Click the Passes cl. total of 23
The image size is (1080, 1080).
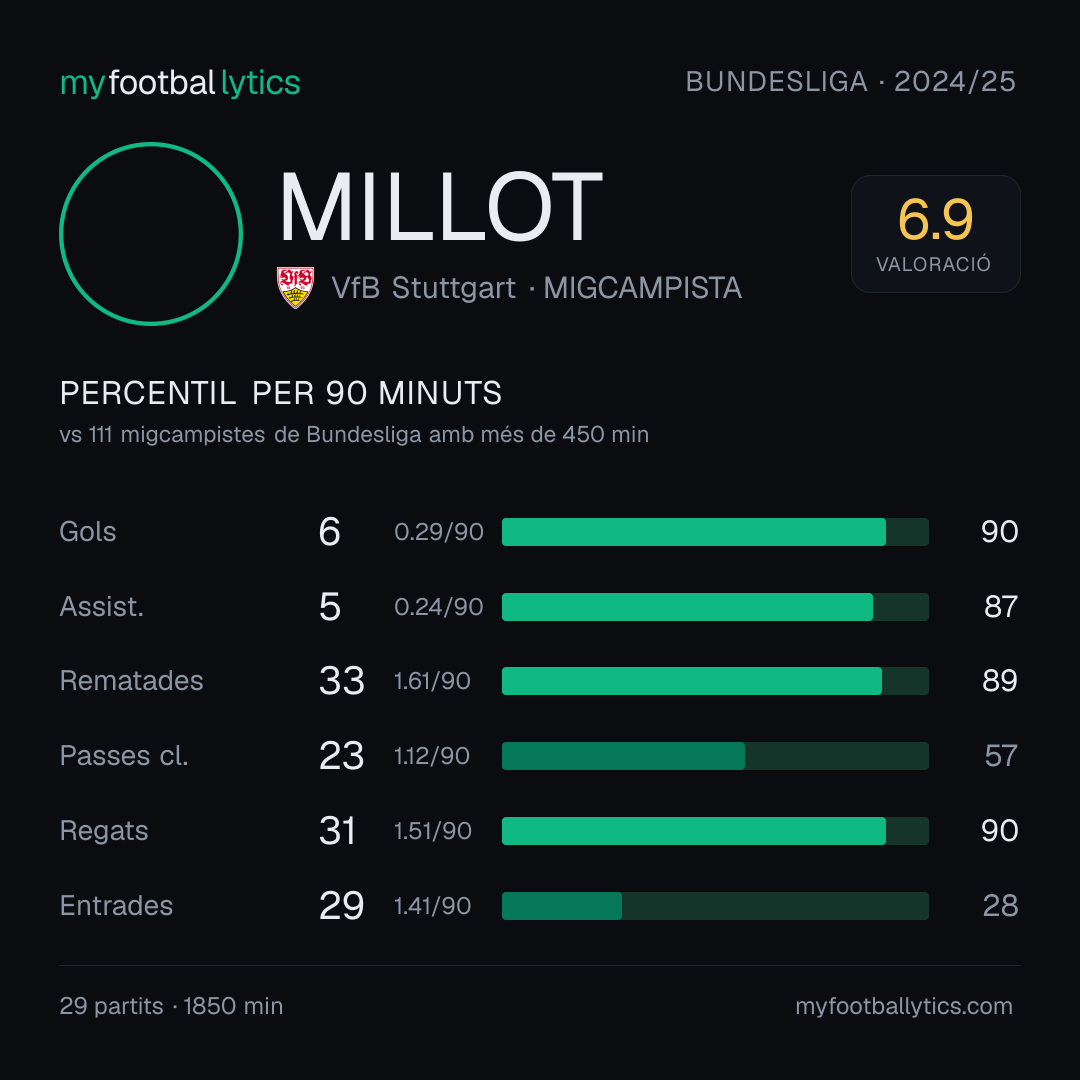click(341, 756)
